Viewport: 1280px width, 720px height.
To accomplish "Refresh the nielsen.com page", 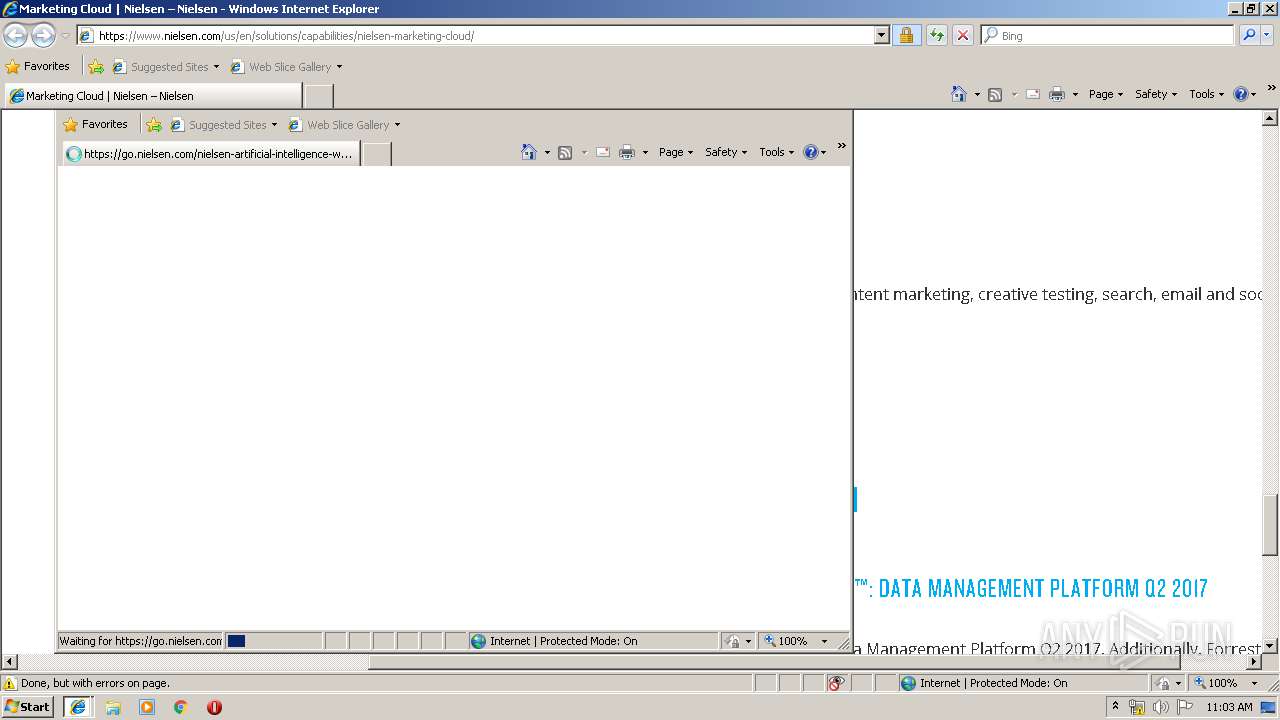I will [x=936, y=35].
